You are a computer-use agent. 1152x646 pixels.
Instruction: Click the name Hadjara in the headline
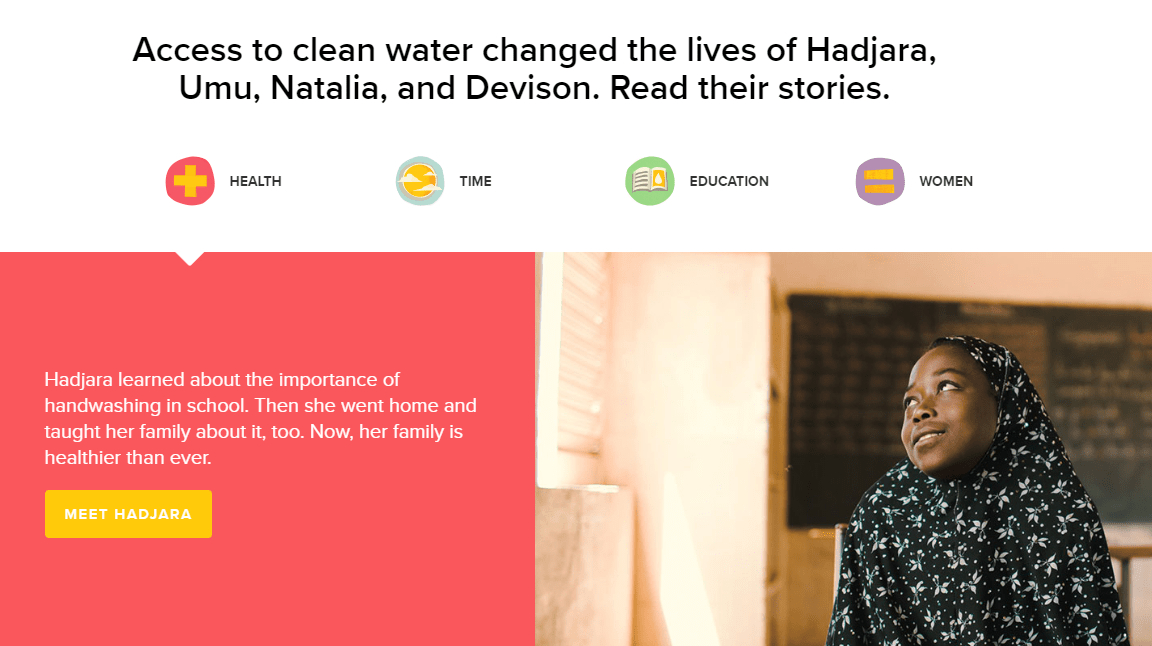871,50
